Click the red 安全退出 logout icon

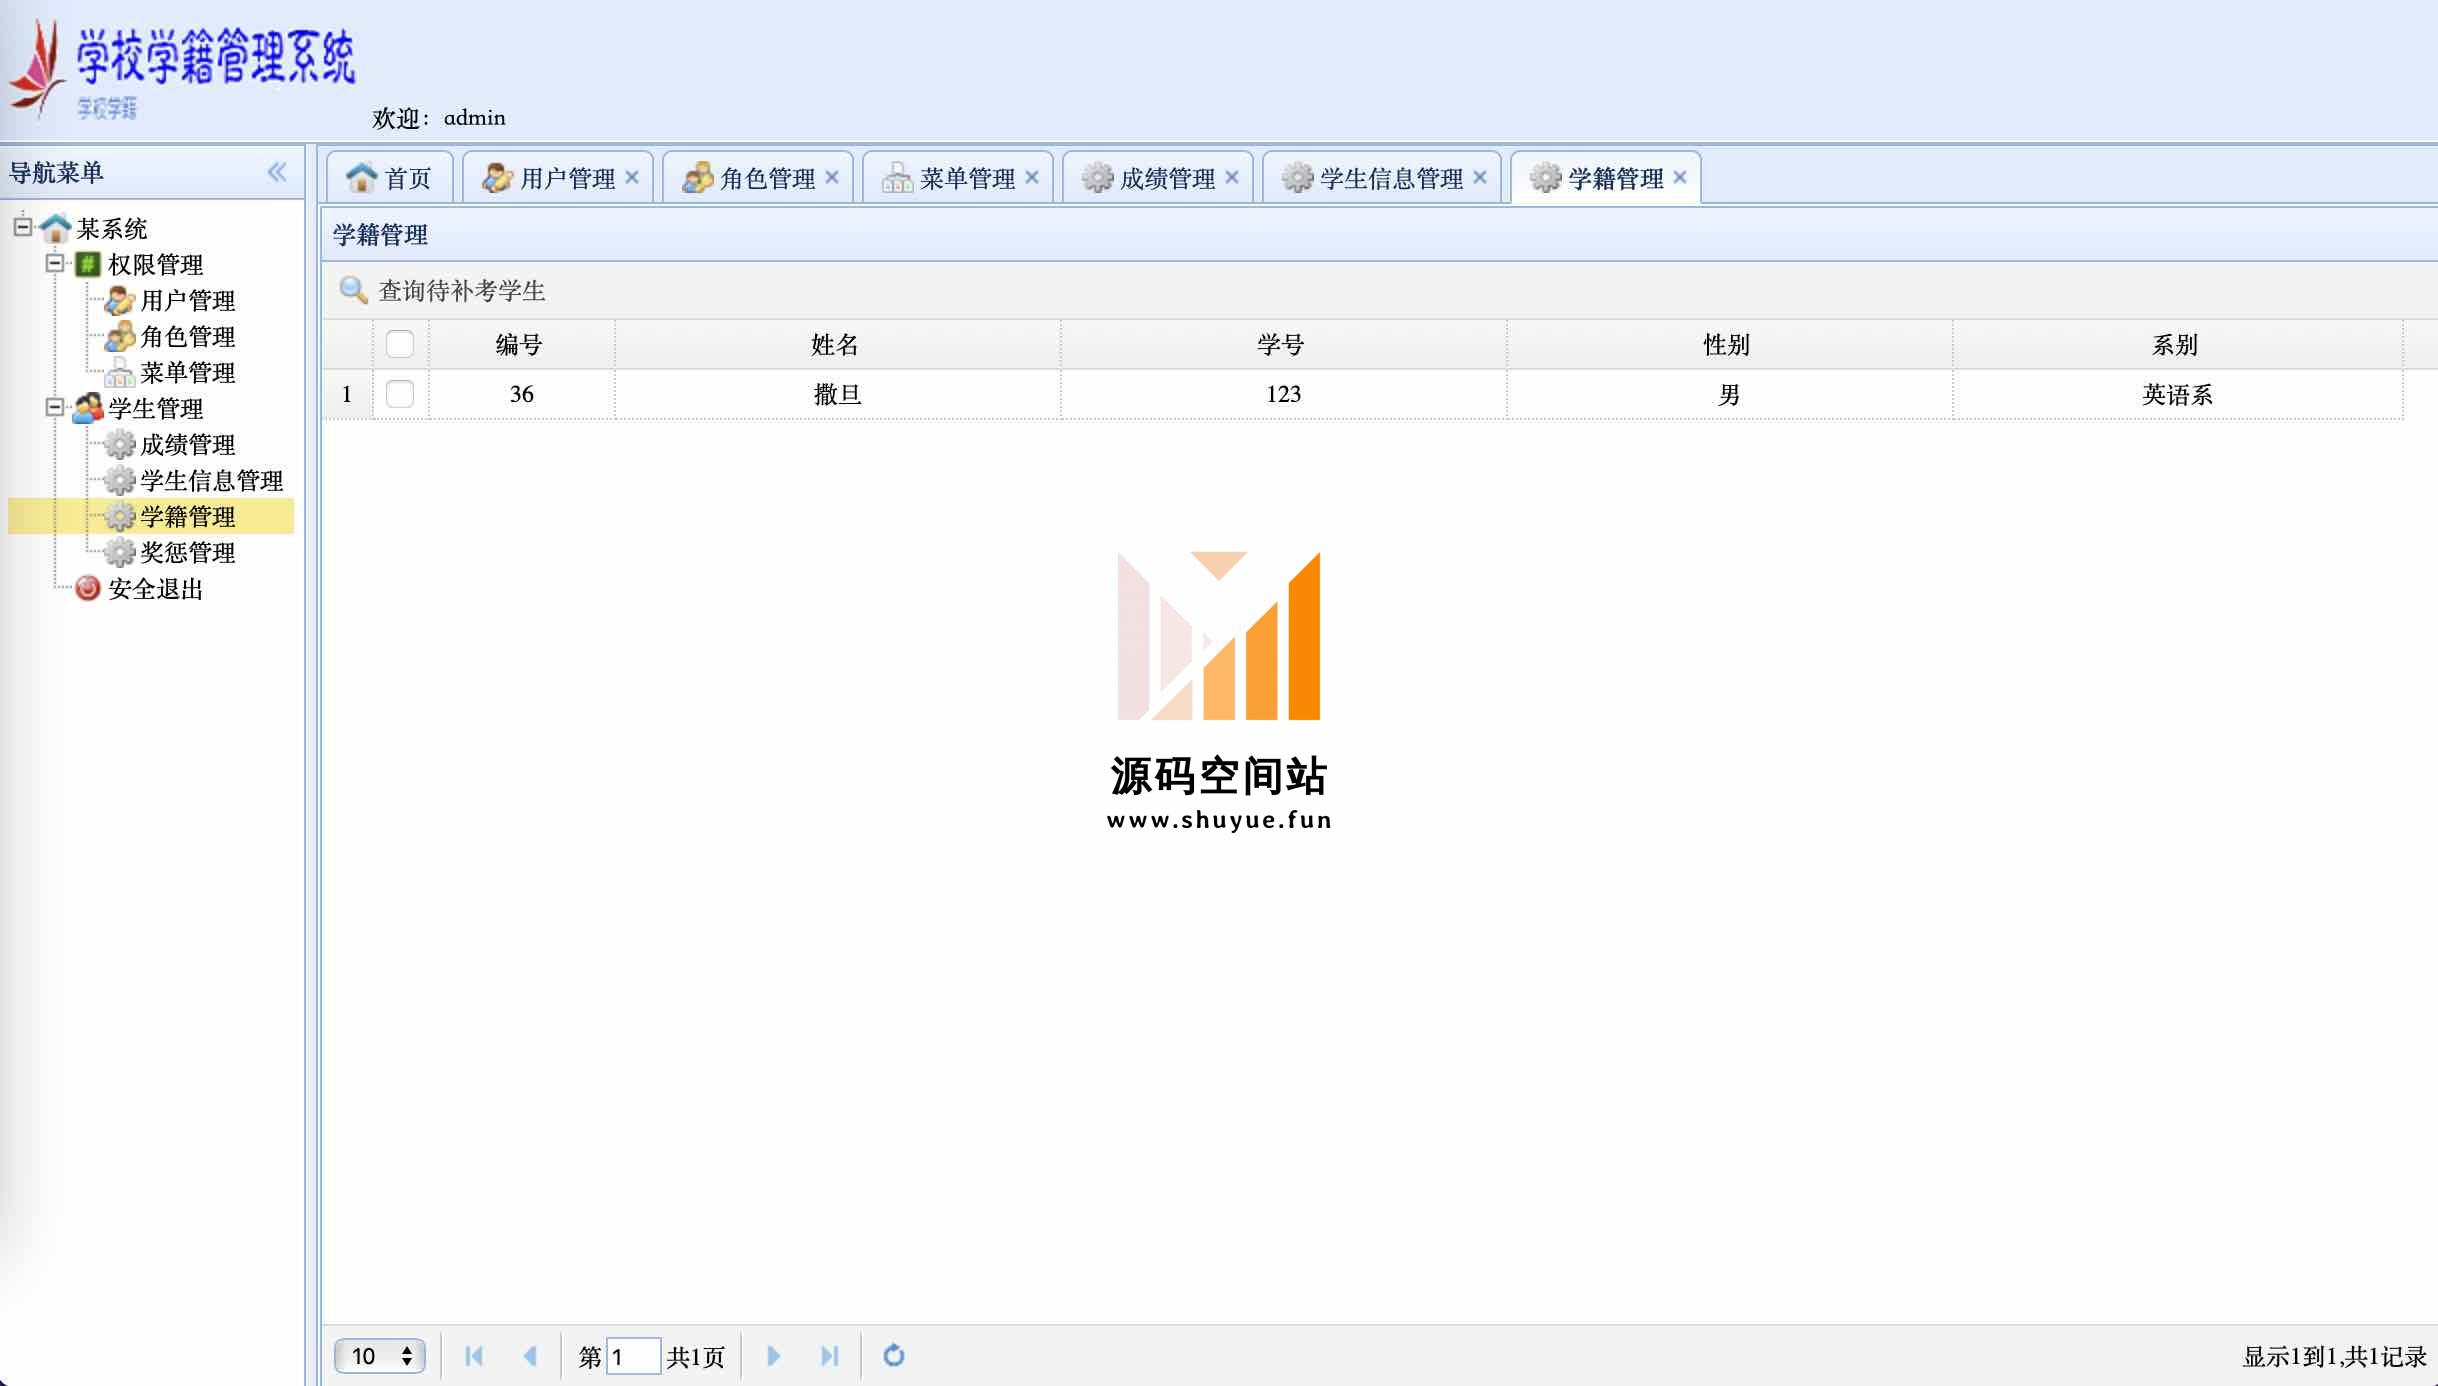click(x=88, y=588)
